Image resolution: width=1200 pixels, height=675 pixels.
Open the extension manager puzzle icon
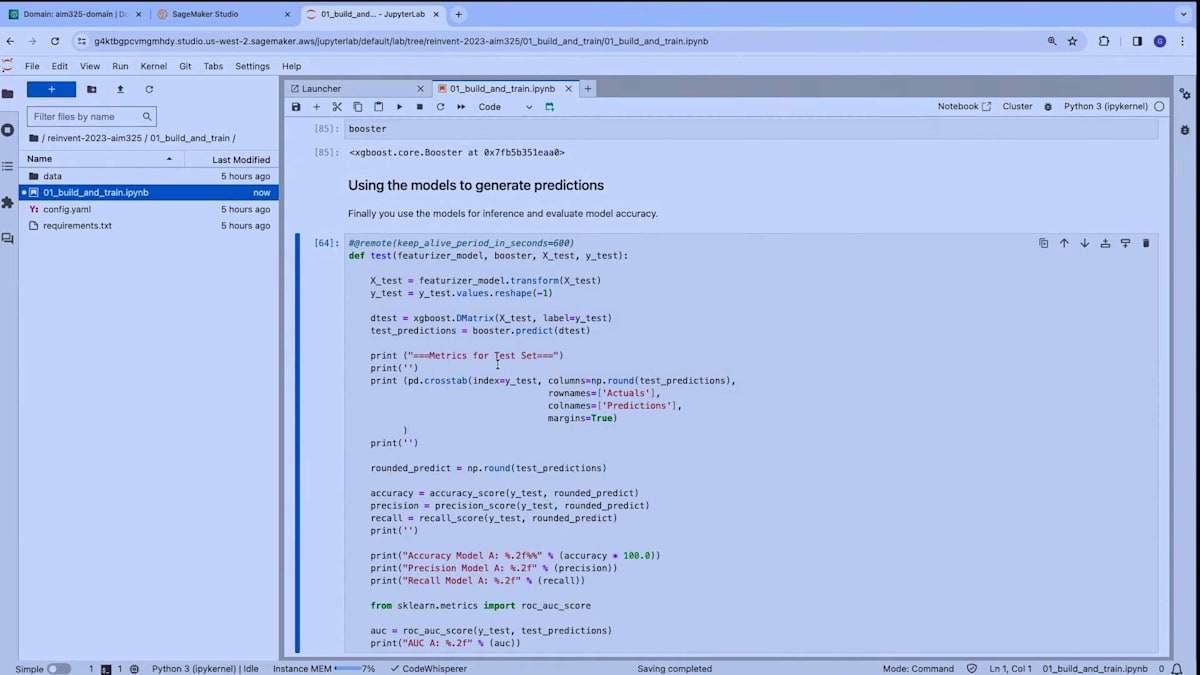point(8,202)
